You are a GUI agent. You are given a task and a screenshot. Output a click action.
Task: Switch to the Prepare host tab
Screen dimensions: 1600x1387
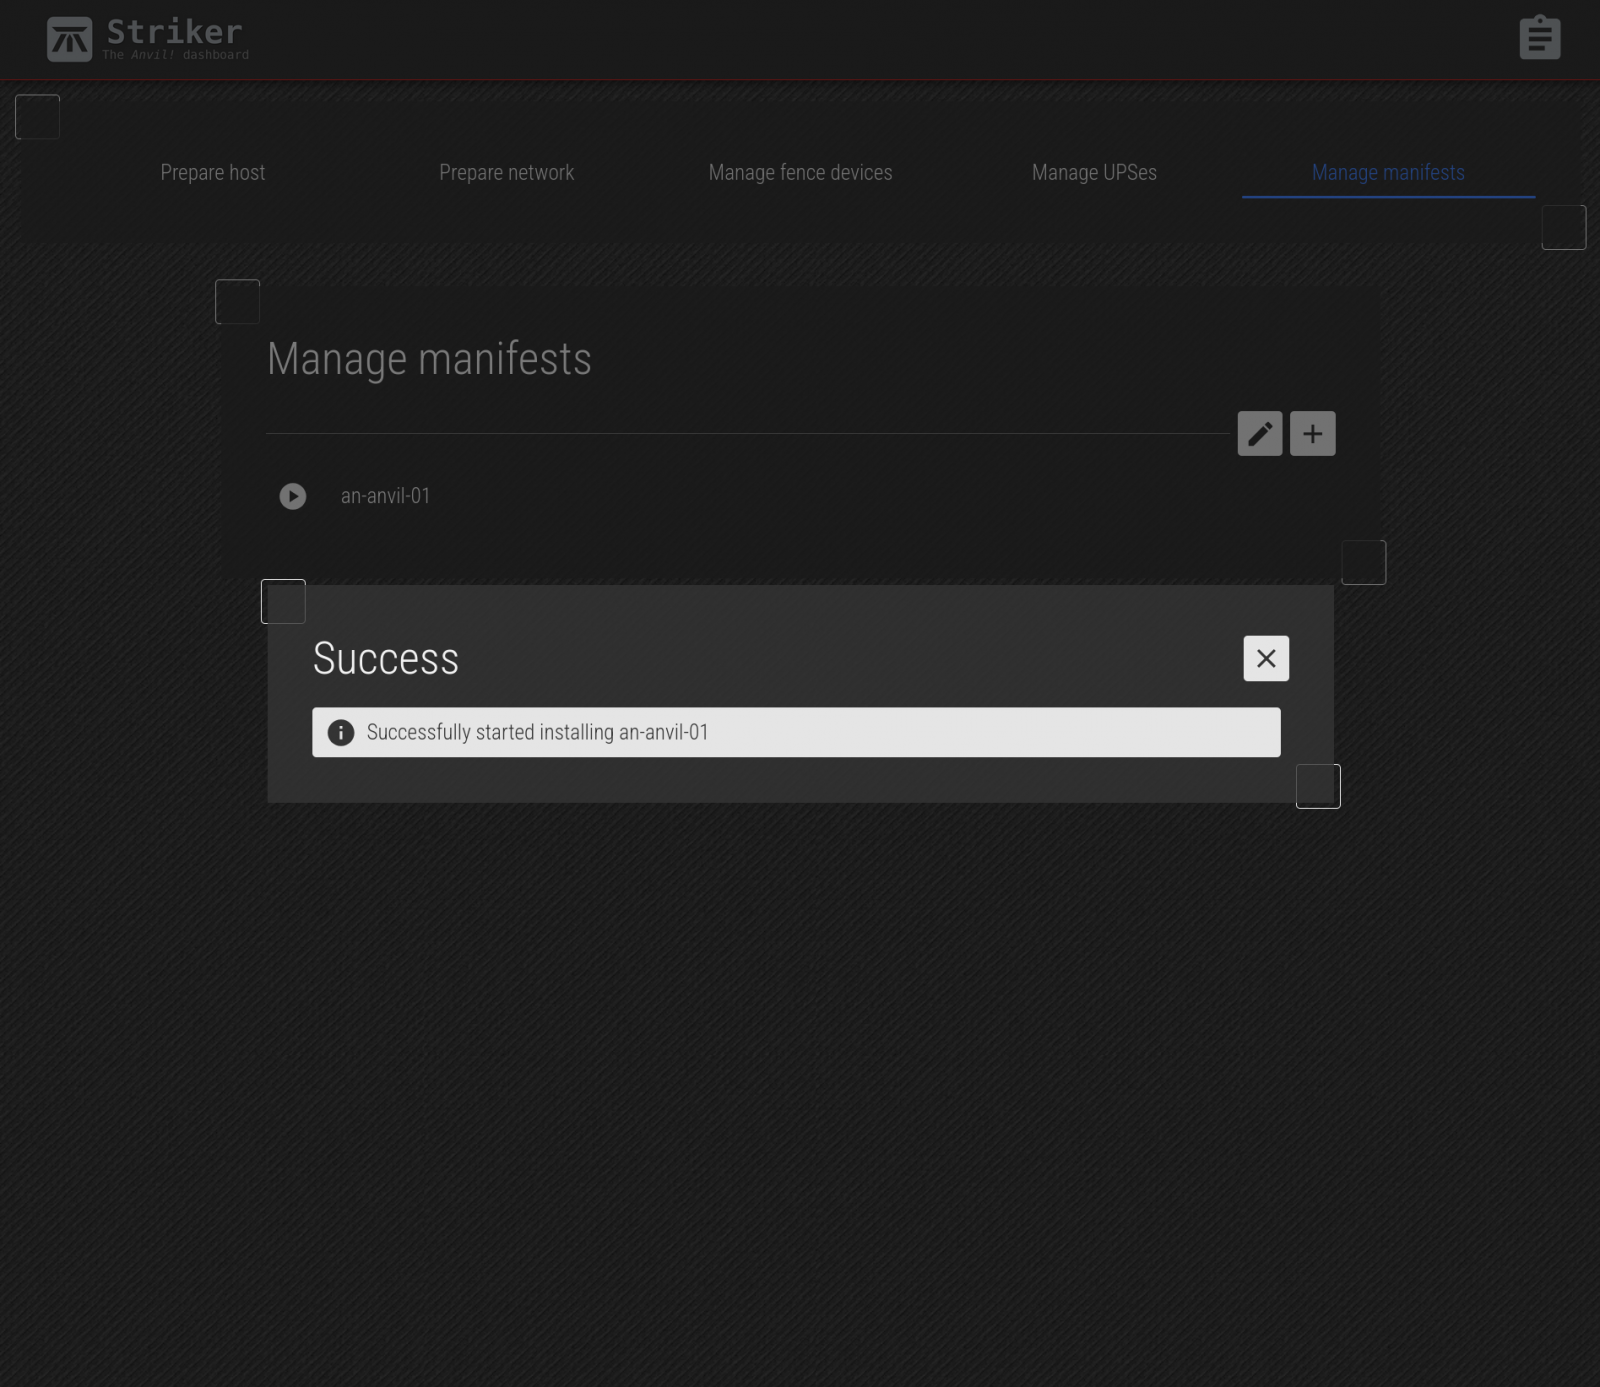point(213,173)
